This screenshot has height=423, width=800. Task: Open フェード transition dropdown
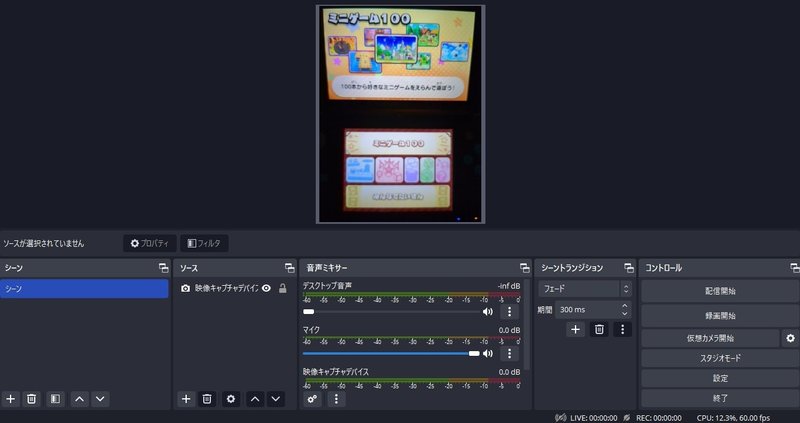point(585,289)
